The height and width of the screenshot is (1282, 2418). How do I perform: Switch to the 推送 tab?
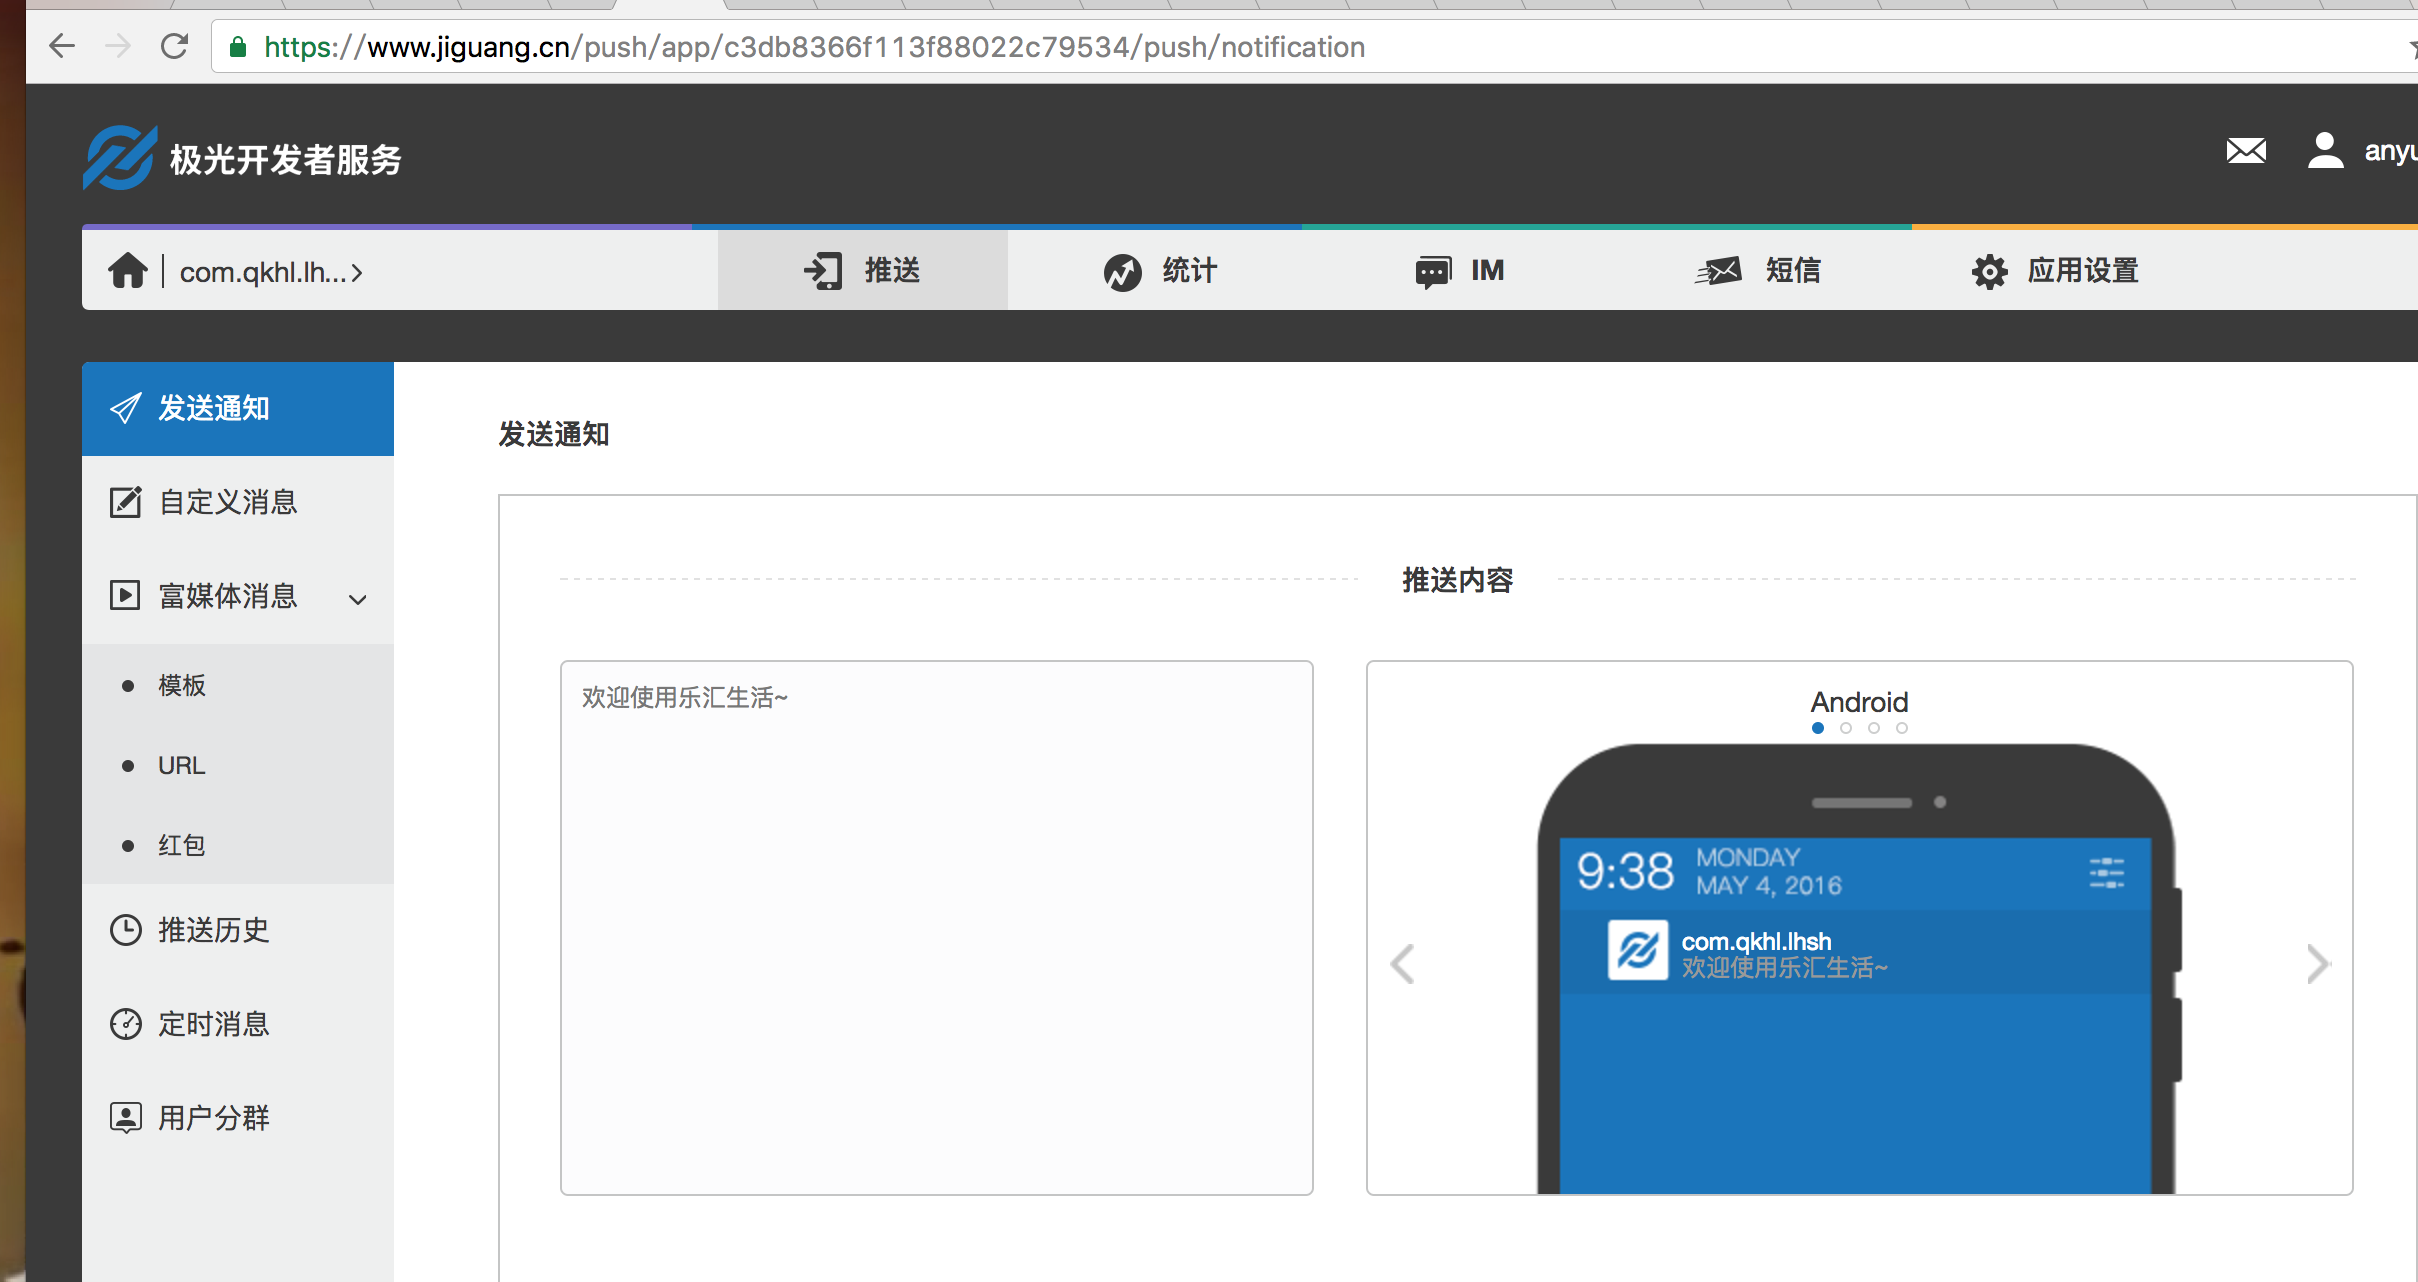tap(862, 270)
